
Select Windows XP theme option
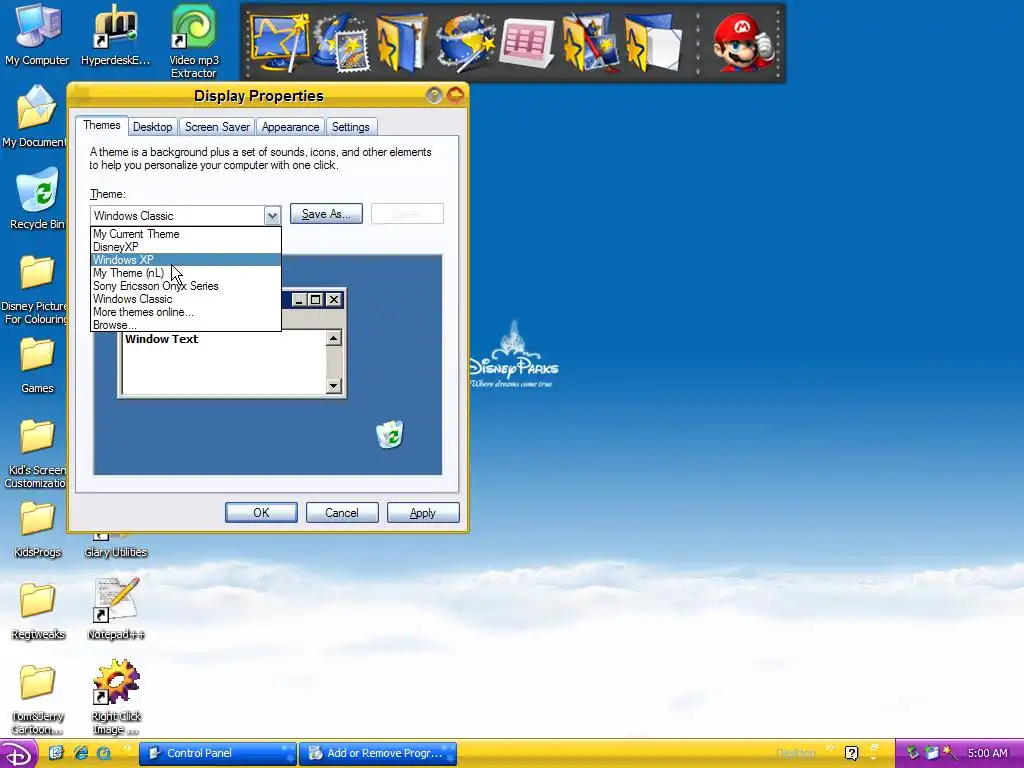pyautogui.click(x=186, y=260)
